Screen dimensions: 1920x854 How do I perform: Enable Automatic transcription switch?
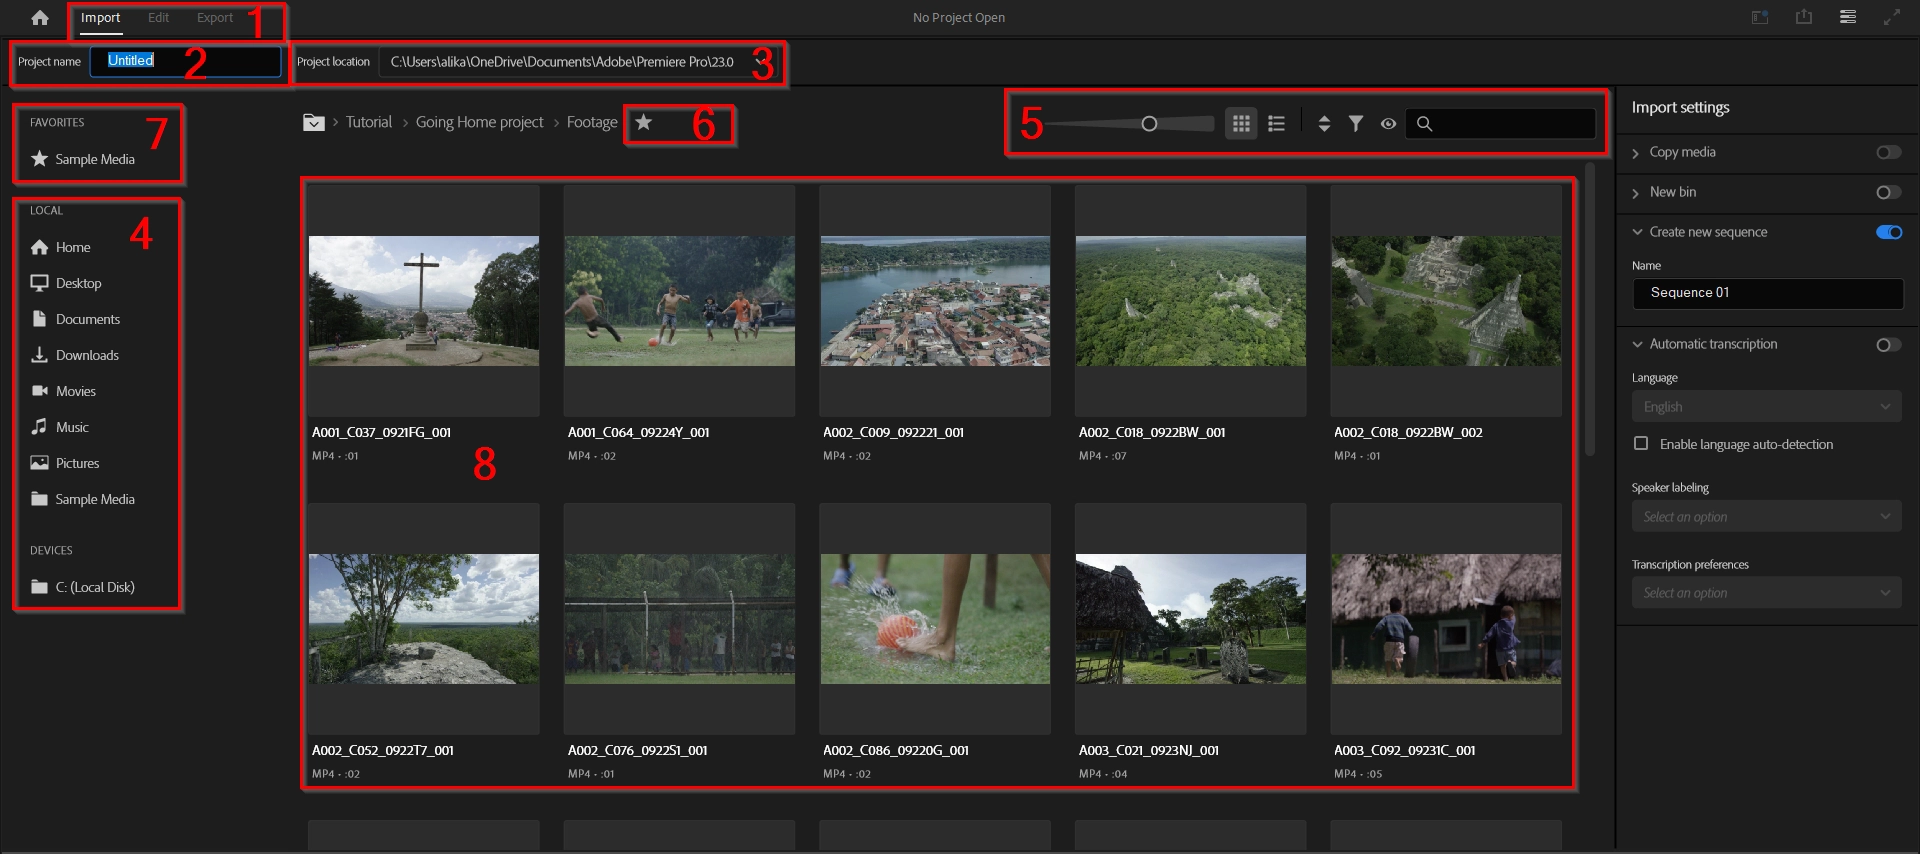point(1888,344)
